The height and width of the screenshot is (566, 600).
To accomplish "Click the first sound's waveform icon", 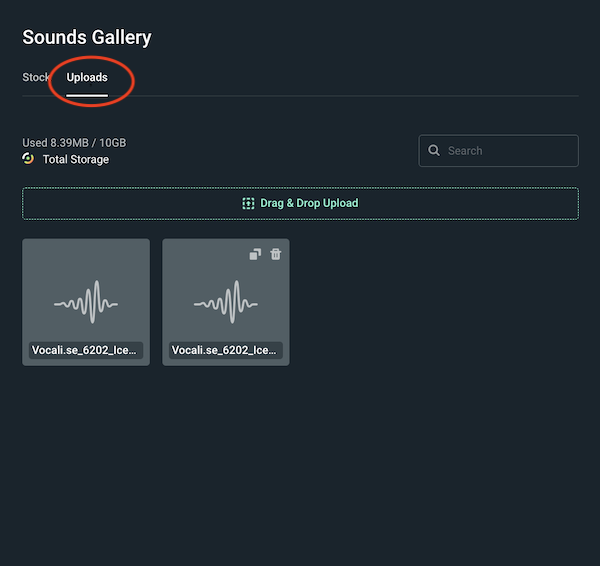I will pos(86,302).
